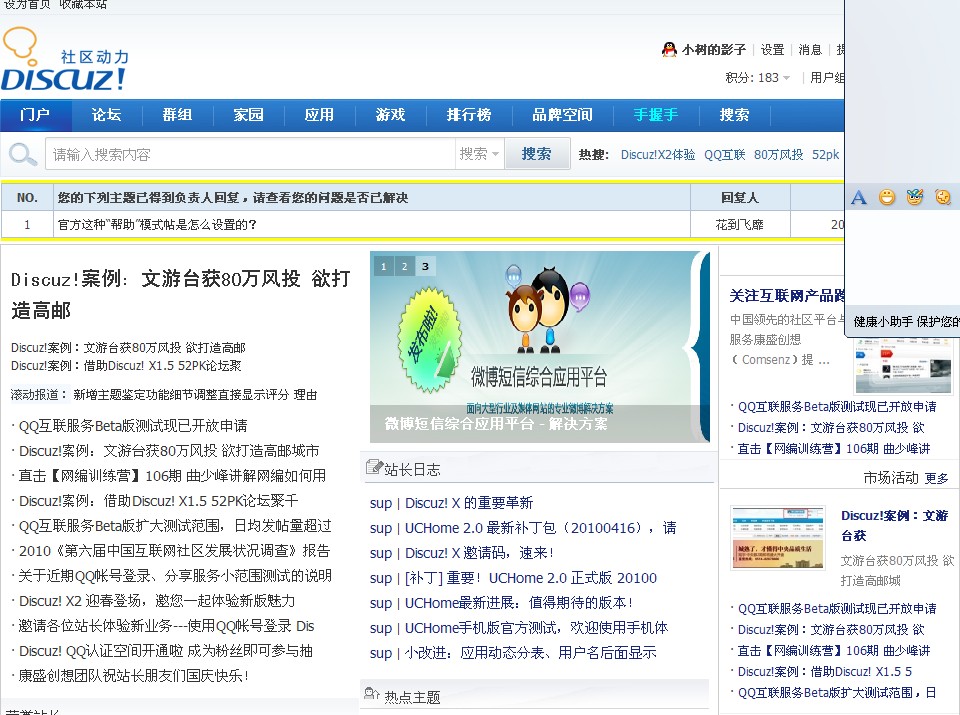This screenshot has width=960, height=715.
Task: Click hot search 52pk
Action: coord(825,155)
